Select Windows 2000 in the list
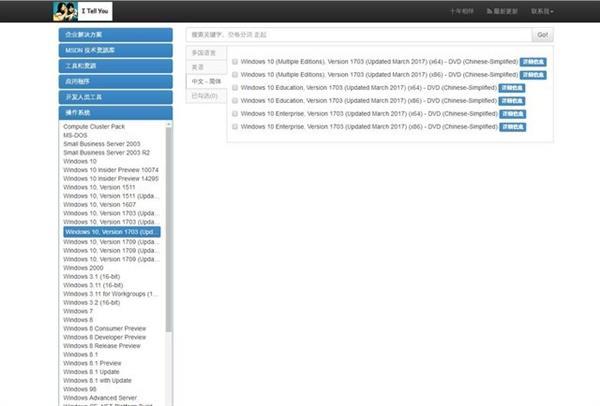Image resolution: width=600 pixels, height=406 pixels. (83, 268)
